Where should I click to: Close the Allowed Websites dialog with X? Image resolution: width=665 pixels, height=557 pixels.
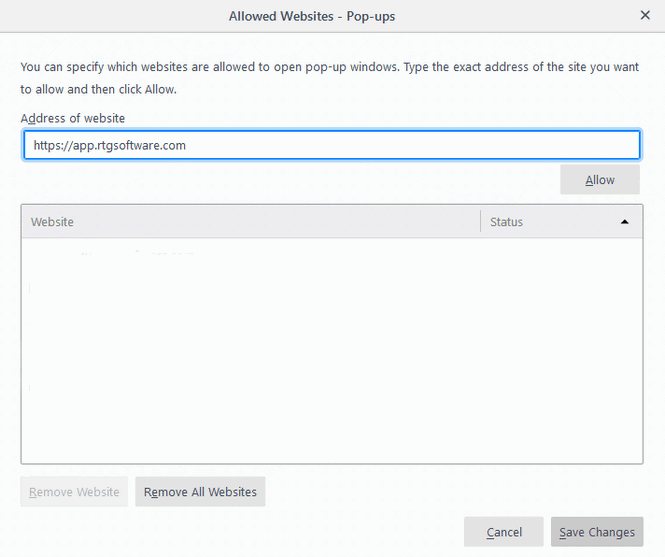[x=644, y=16]
